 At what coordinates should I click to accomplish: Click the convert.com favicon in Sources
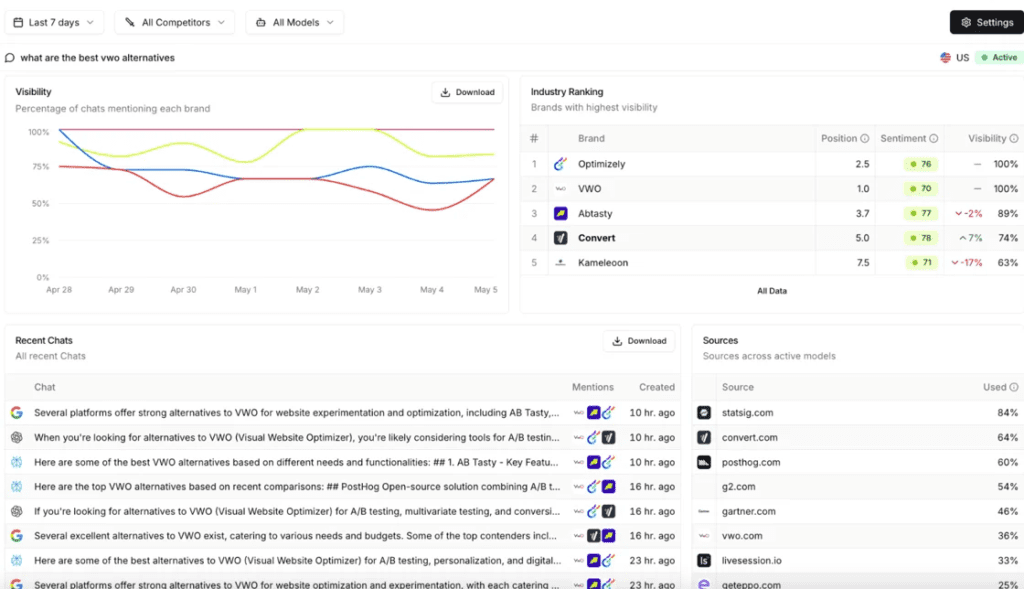[x=703, y=438]
